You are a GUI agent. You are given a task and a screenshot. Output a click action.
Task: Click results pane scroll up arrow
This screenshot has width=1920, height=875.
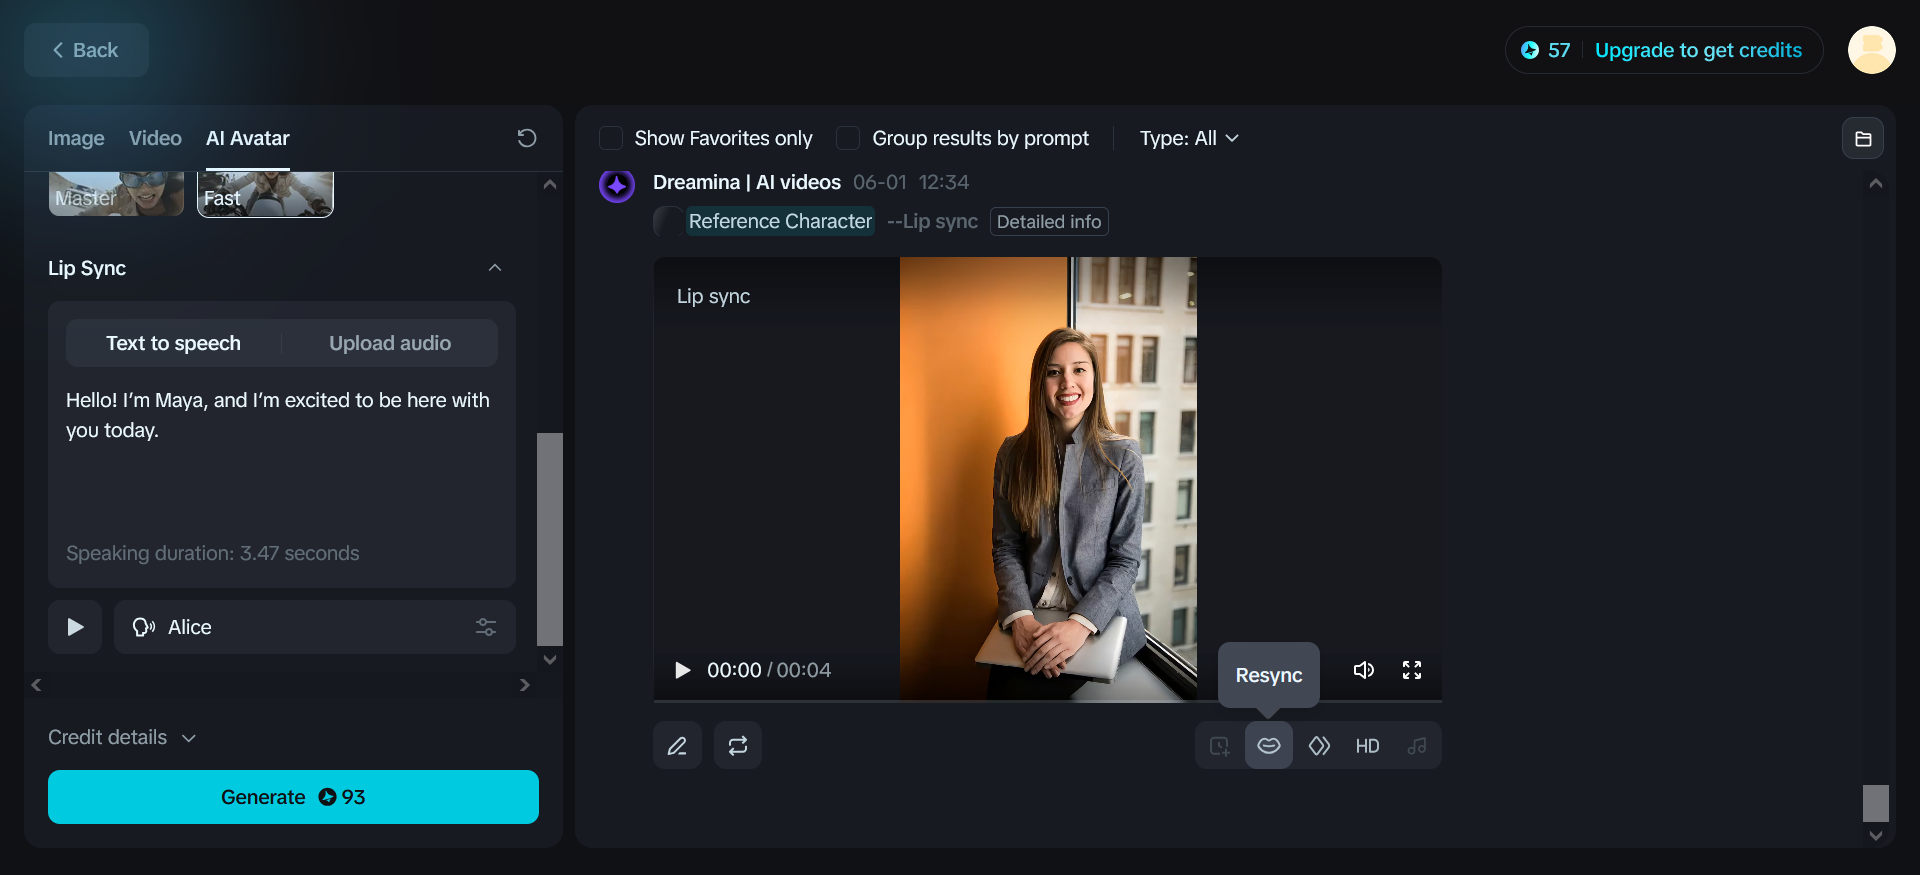coord(1876,184)
